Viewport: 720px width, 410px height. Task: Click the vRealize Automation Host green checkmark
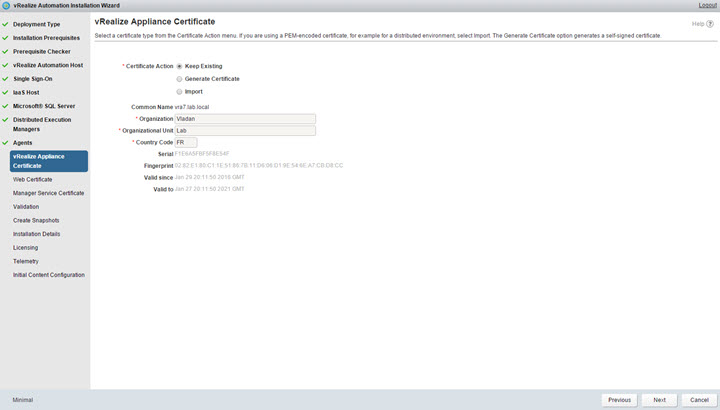[5, 65]
